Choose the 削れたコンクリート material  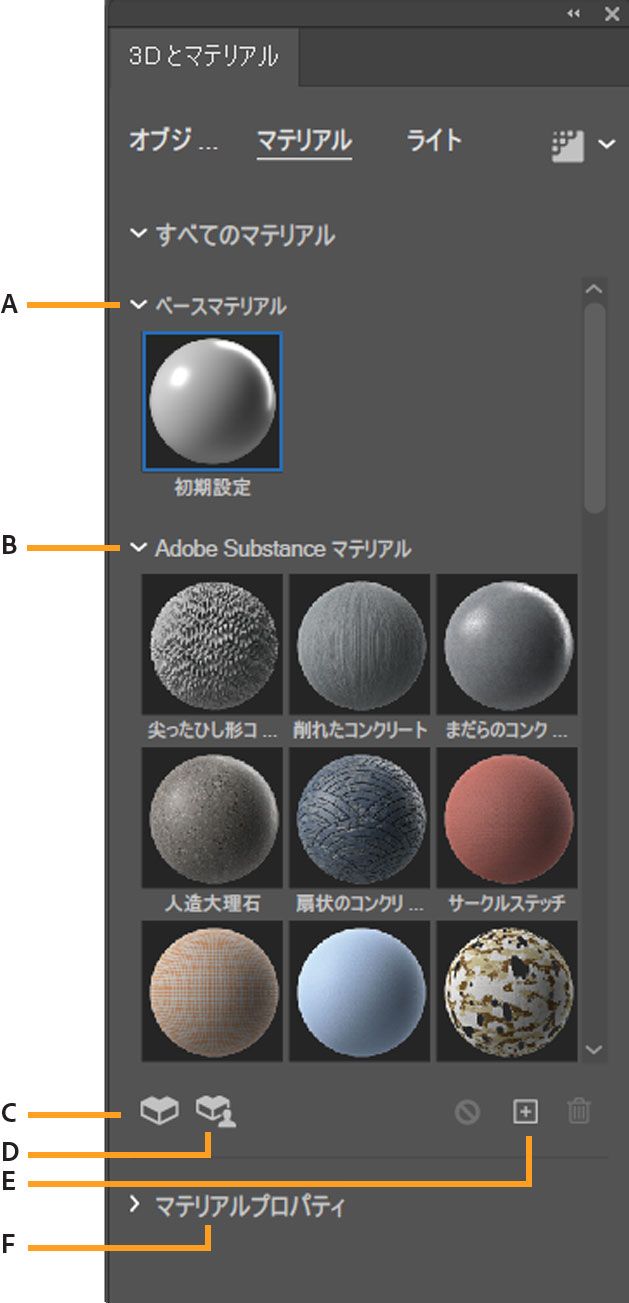click(x=359, y=643)
